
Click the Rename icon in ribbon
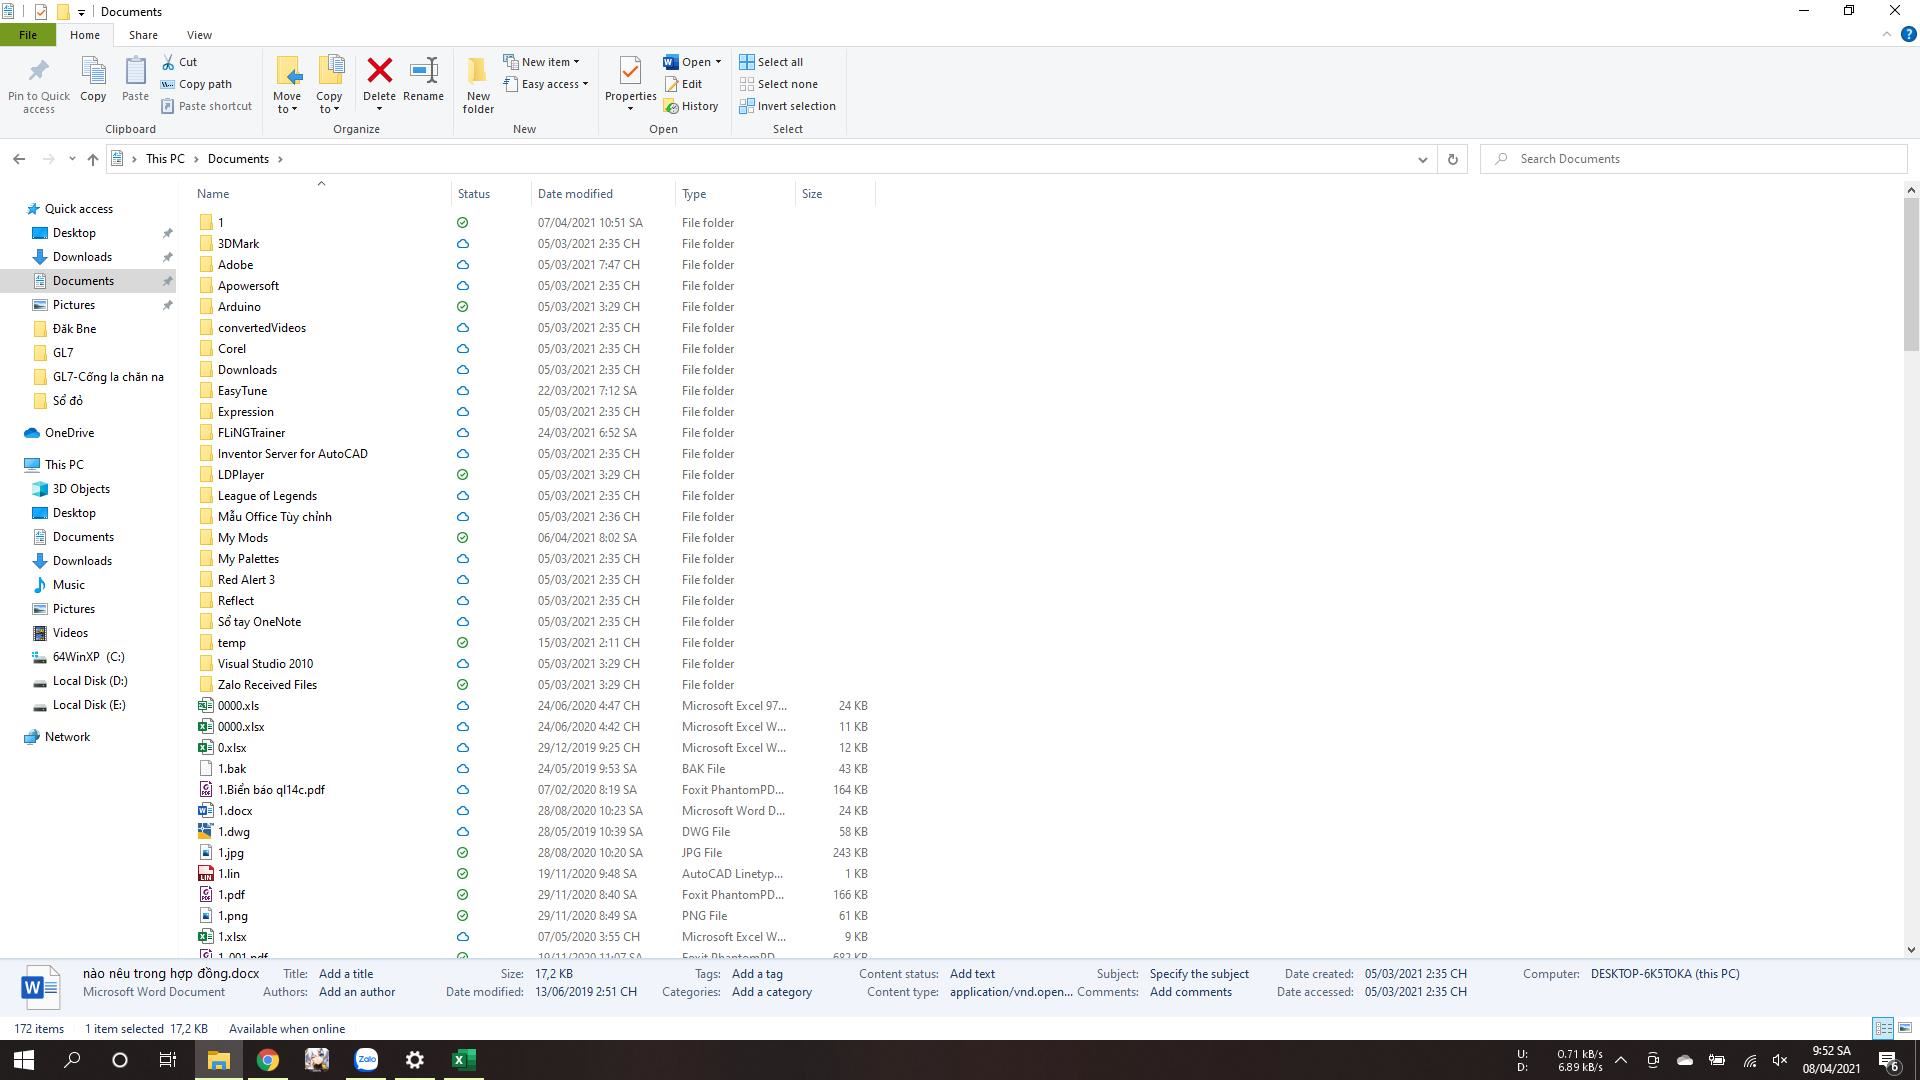tap(423, 71)
